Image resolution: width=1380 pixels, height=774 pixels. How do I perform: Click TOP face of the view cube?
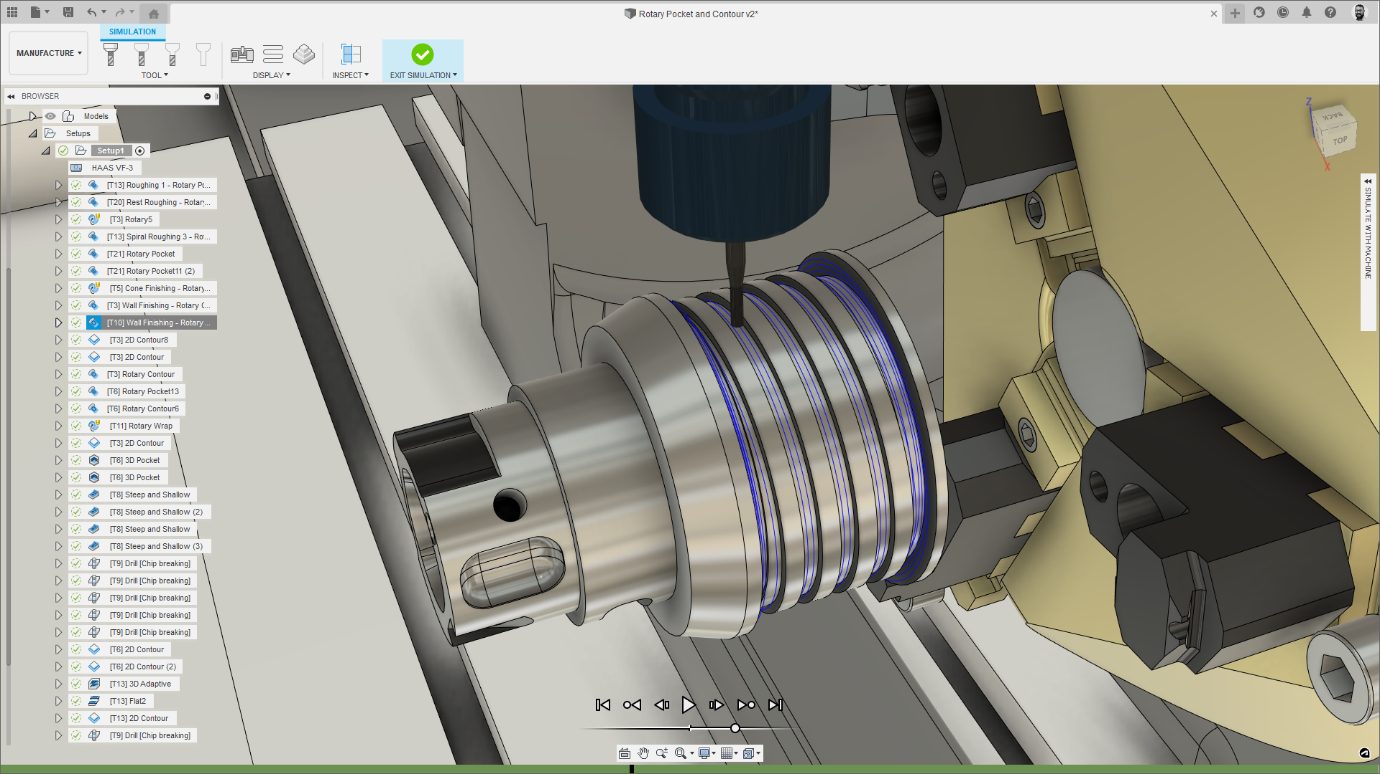1339,140
